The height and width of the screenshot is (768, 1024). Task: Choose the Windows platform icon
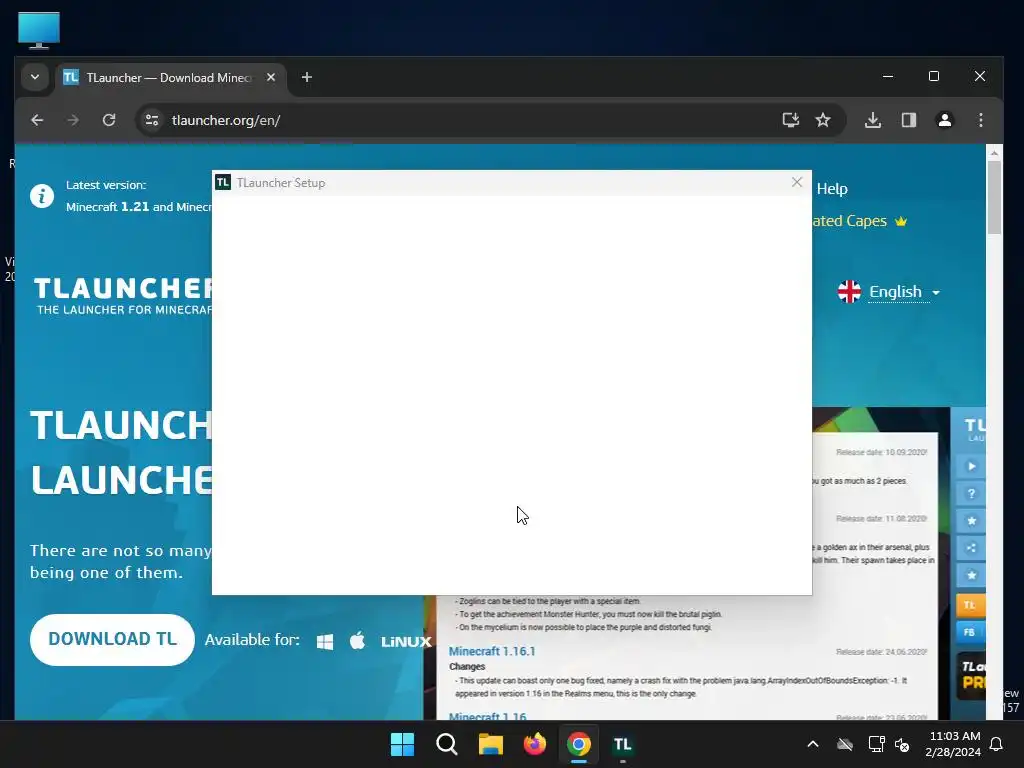point(325,641)
